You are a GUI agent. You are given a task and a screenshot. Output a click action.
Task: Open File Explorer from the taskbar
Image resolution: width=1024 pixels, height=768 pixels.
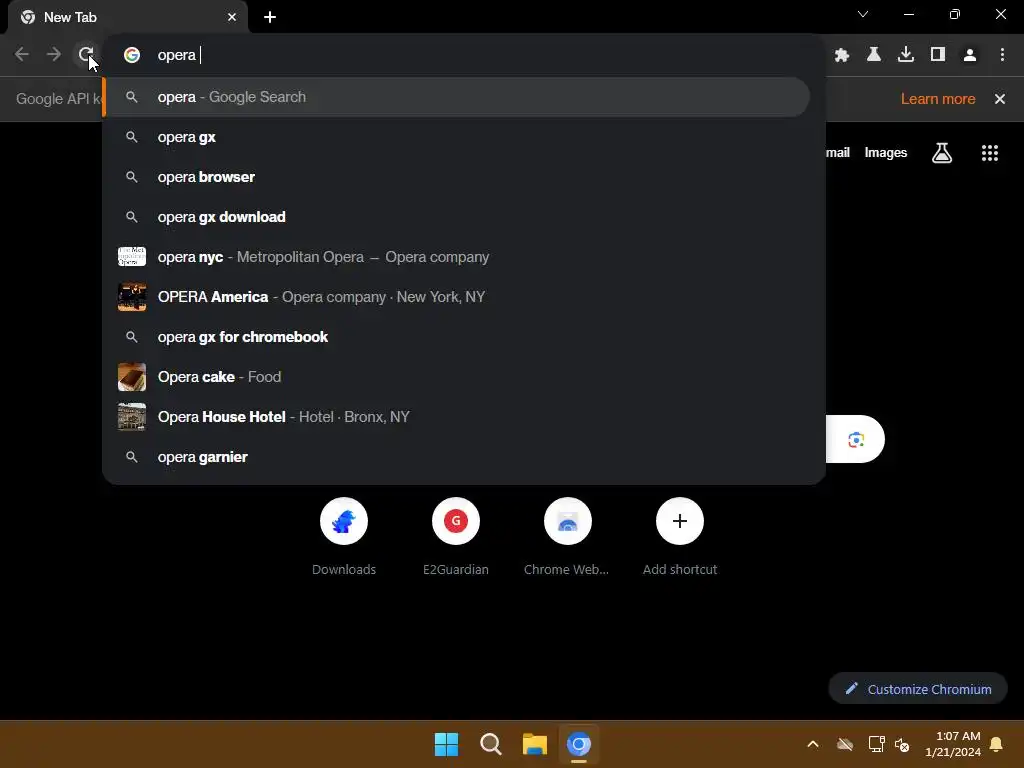(x=535, y=744)
